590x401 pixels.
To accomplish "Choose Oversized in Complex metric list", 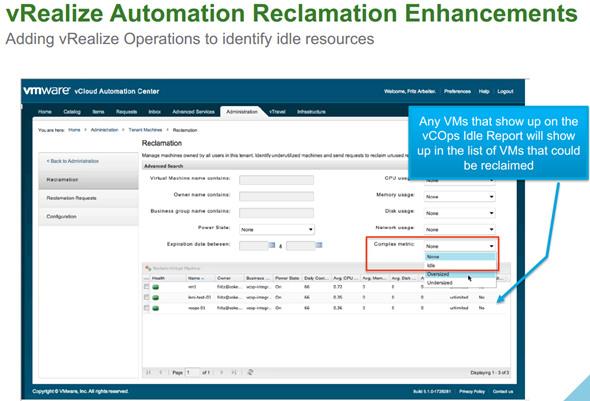I will pyautogui.click(x=460, y=274).
